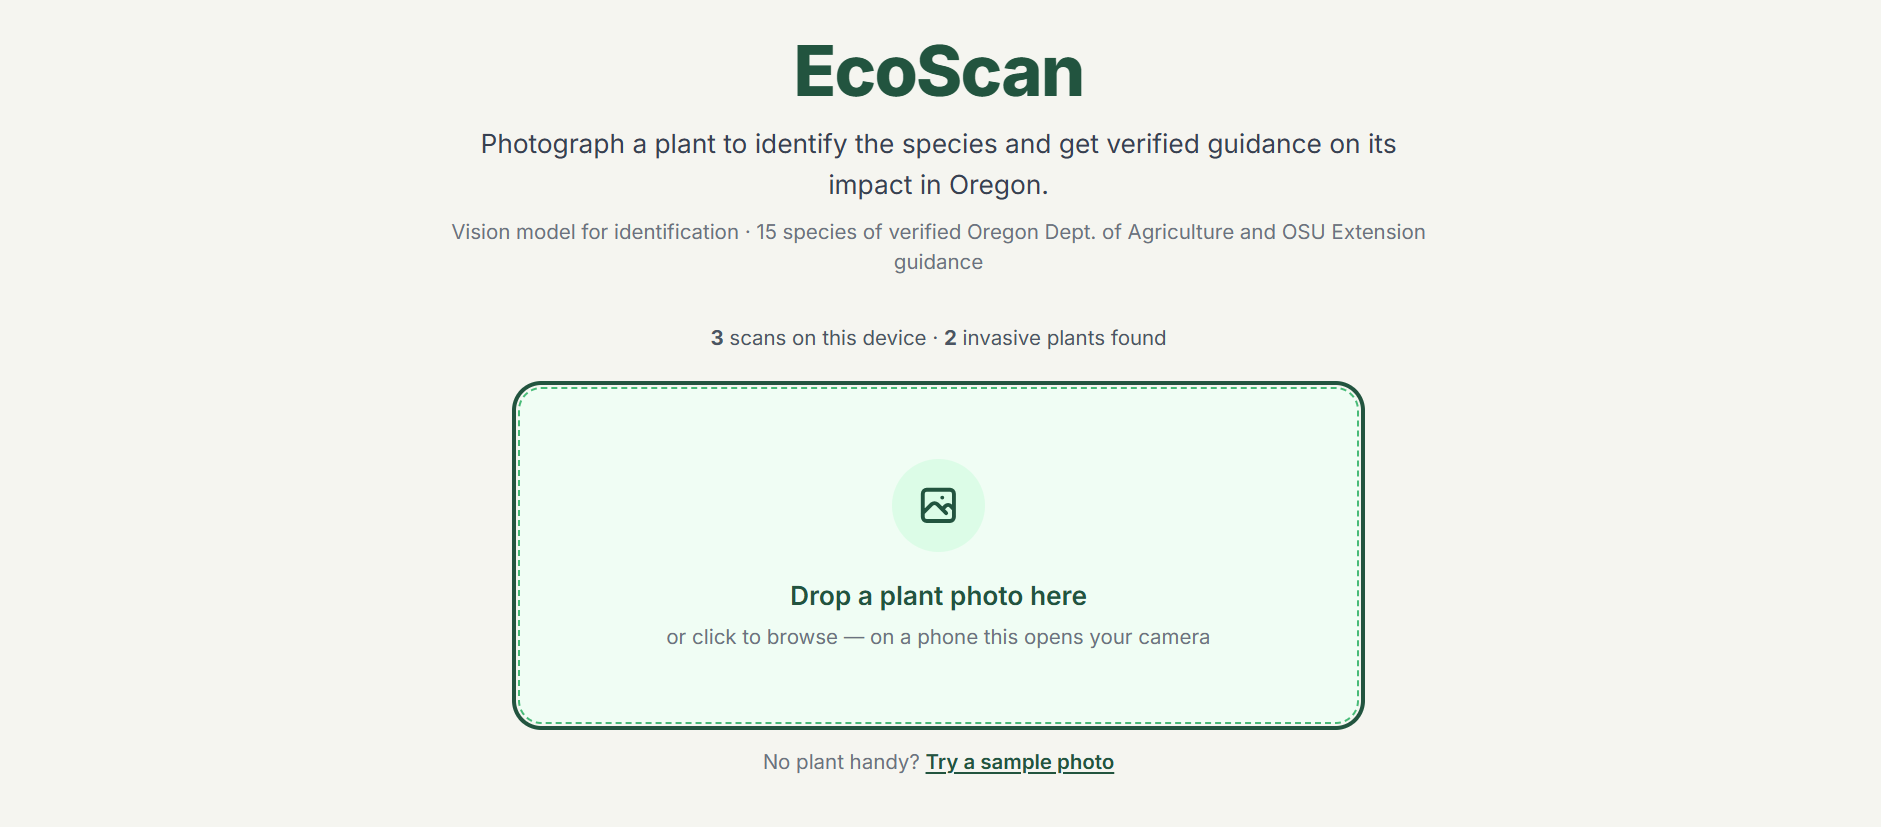Image resolution: width=1881 pixels, height=827 pixels.
Task: Open the Try a sample photo link
Action: click(x=1019, y=762)
